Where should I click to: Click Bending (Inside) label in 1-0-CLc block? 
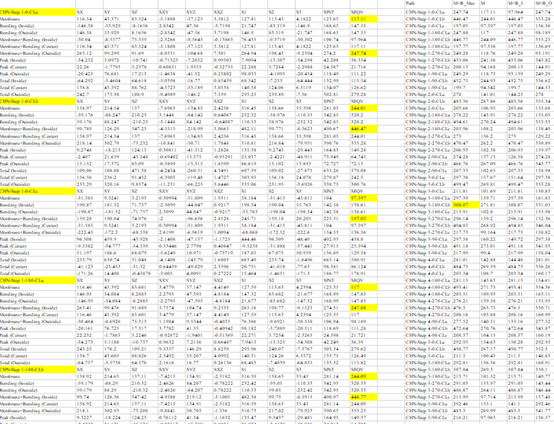tap(17, 205)
